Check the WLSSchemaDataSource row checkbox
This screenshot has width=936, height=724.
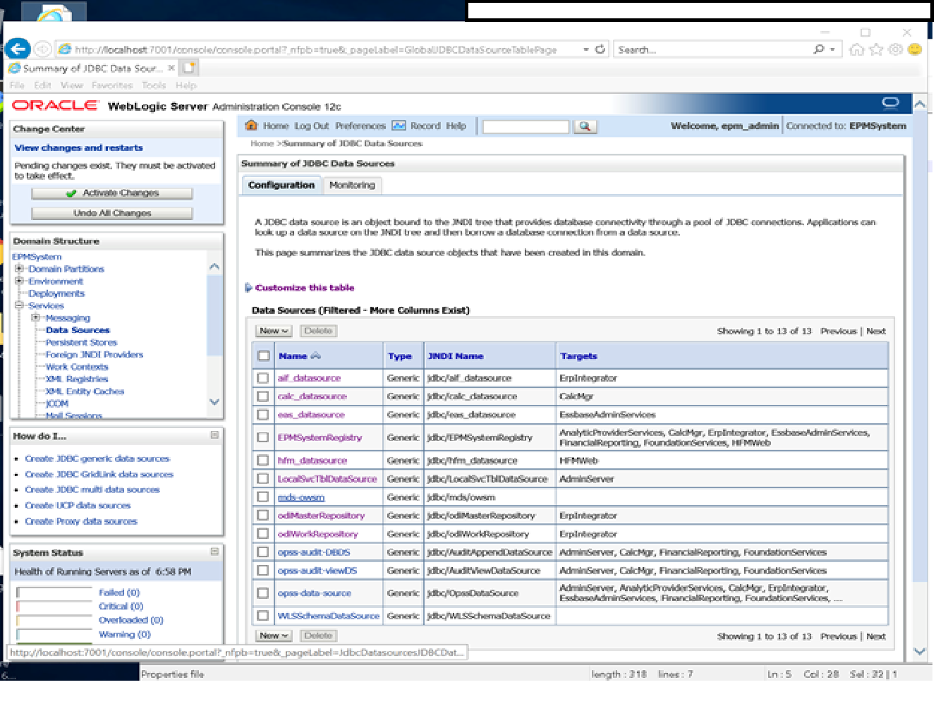(x=263, y=615)
